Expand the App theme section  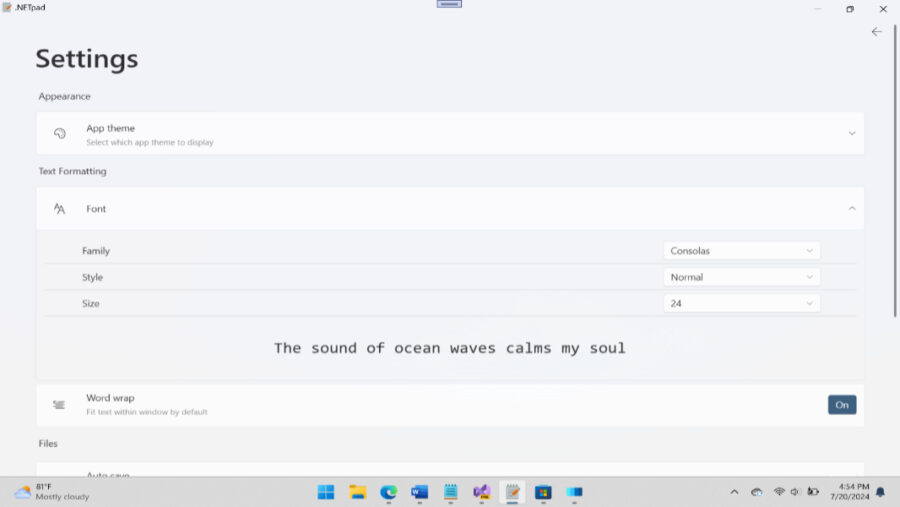[851, 134]
